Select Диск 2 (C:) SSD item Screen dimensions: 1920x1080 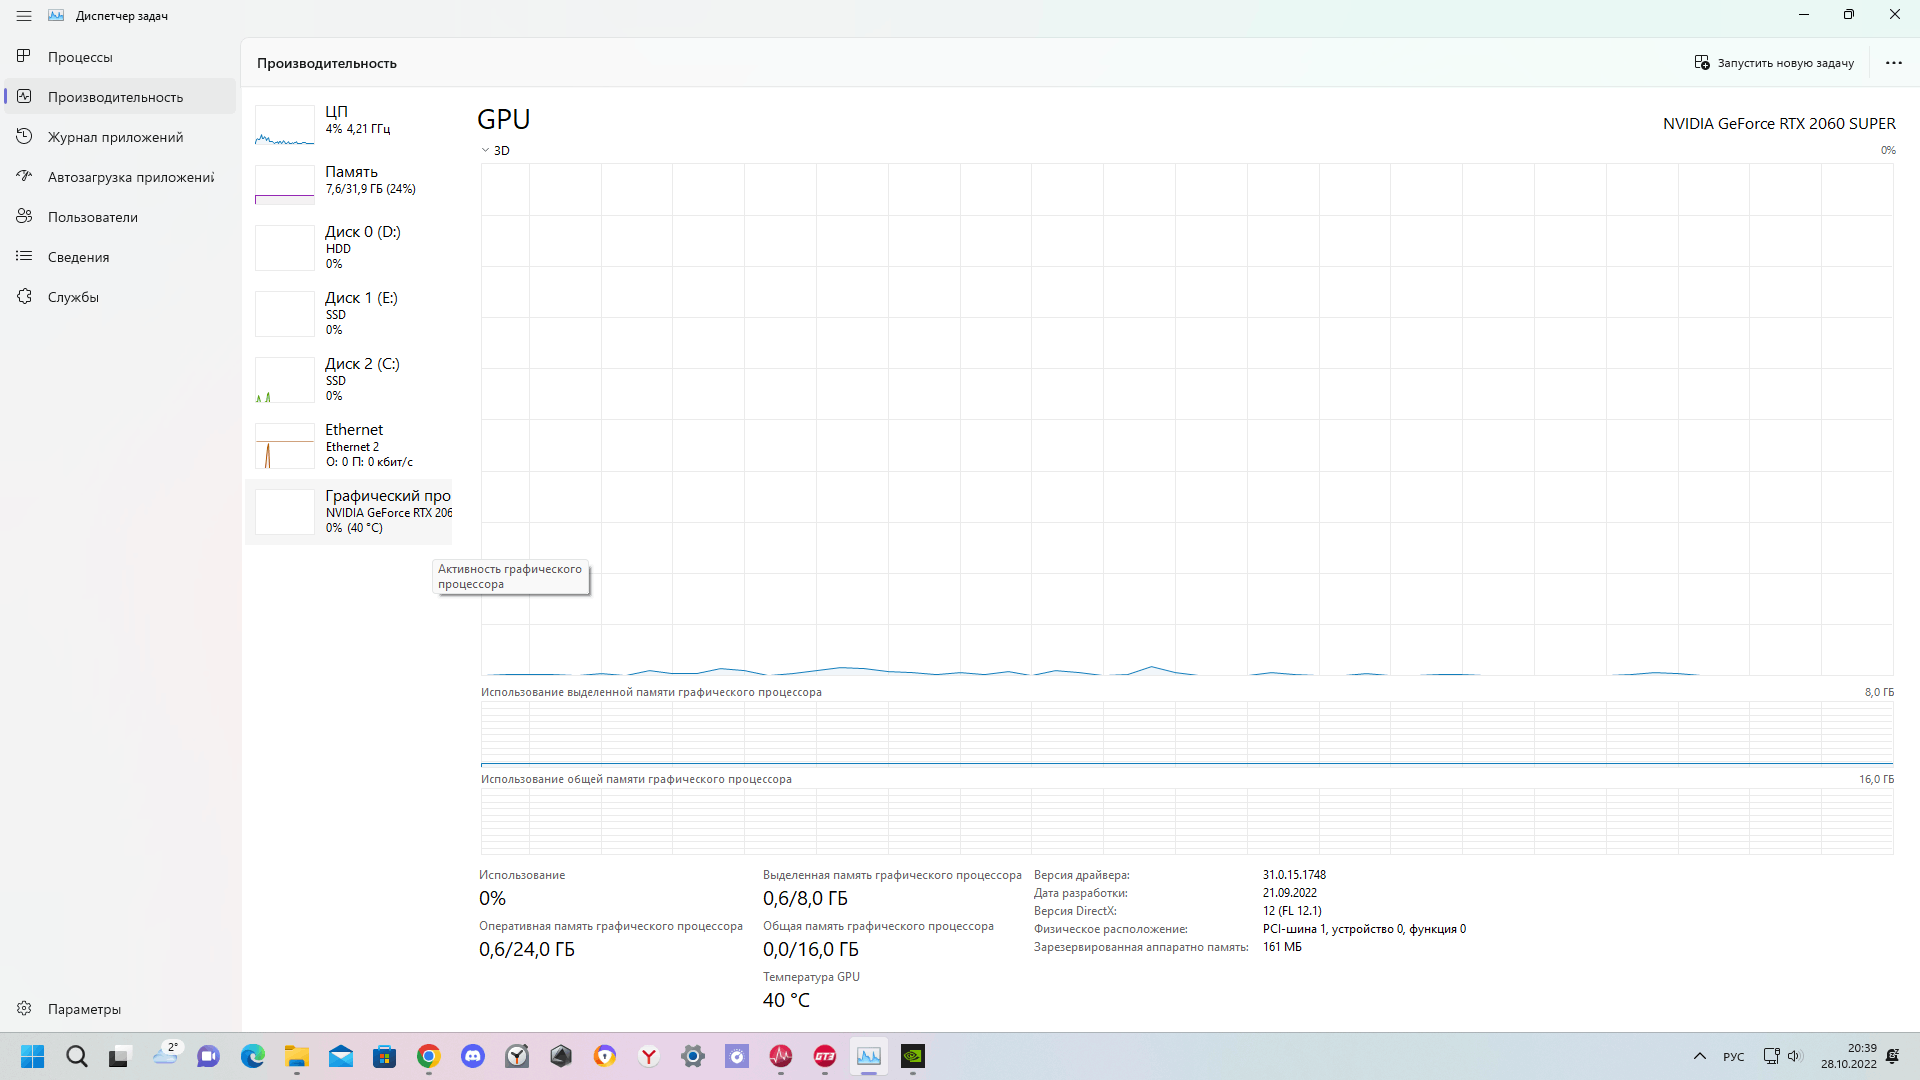[348, 380]
